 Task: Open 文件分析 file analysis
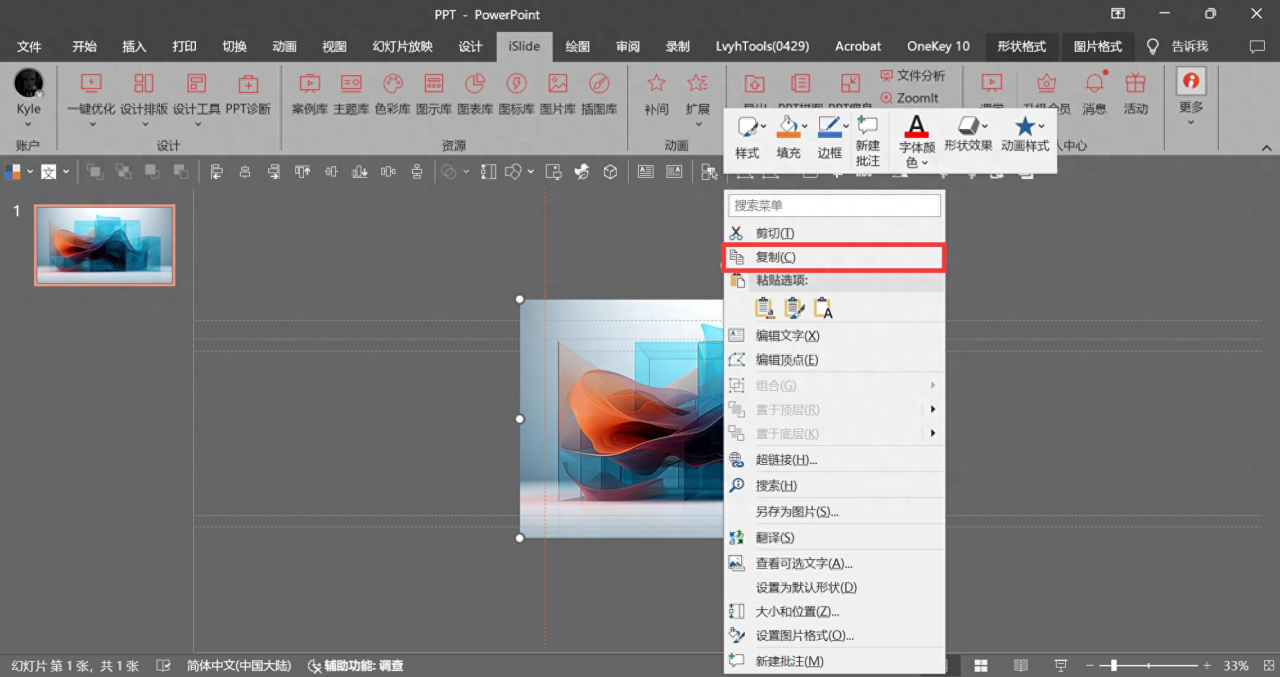(x=913, y=75)
